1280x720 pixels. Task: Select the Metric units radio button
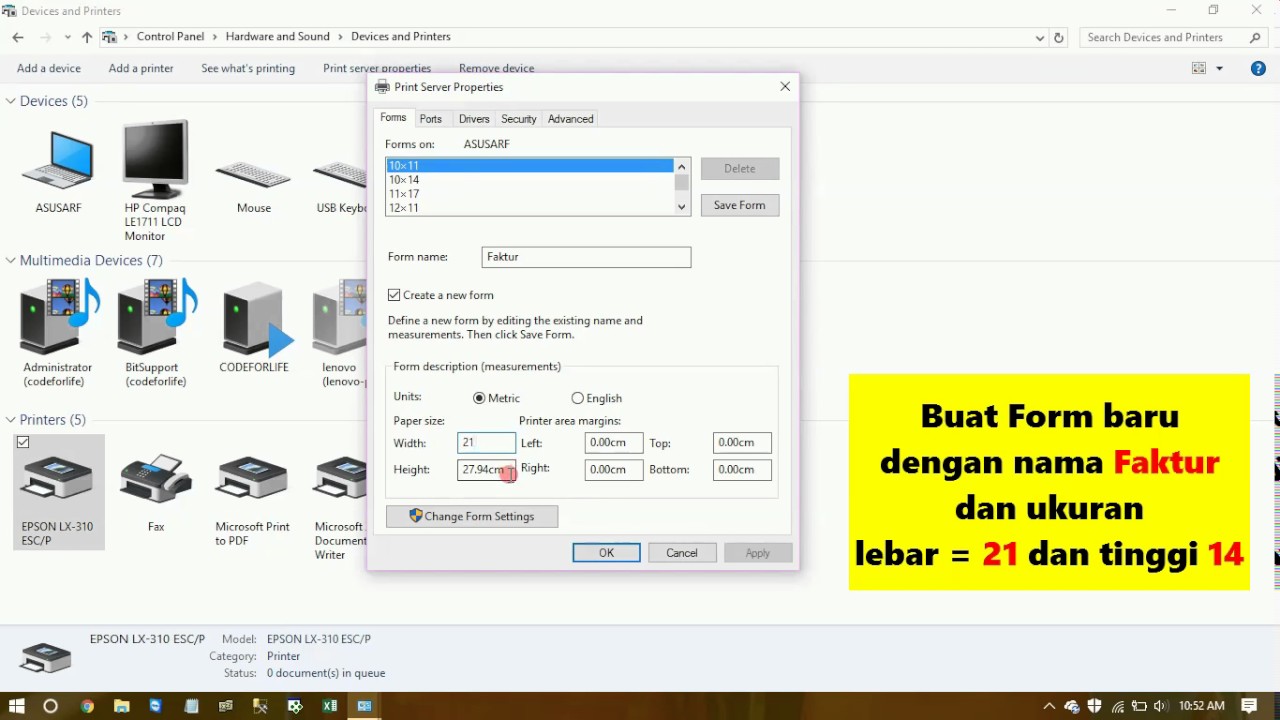(x=479, y=398)
